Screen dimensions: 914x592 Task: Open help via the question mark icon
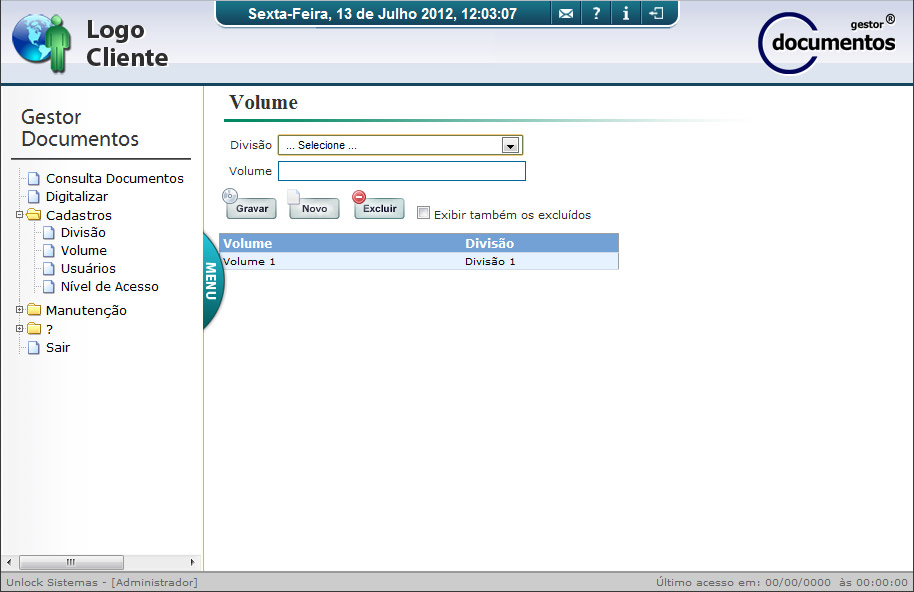(x=596, y=14)
